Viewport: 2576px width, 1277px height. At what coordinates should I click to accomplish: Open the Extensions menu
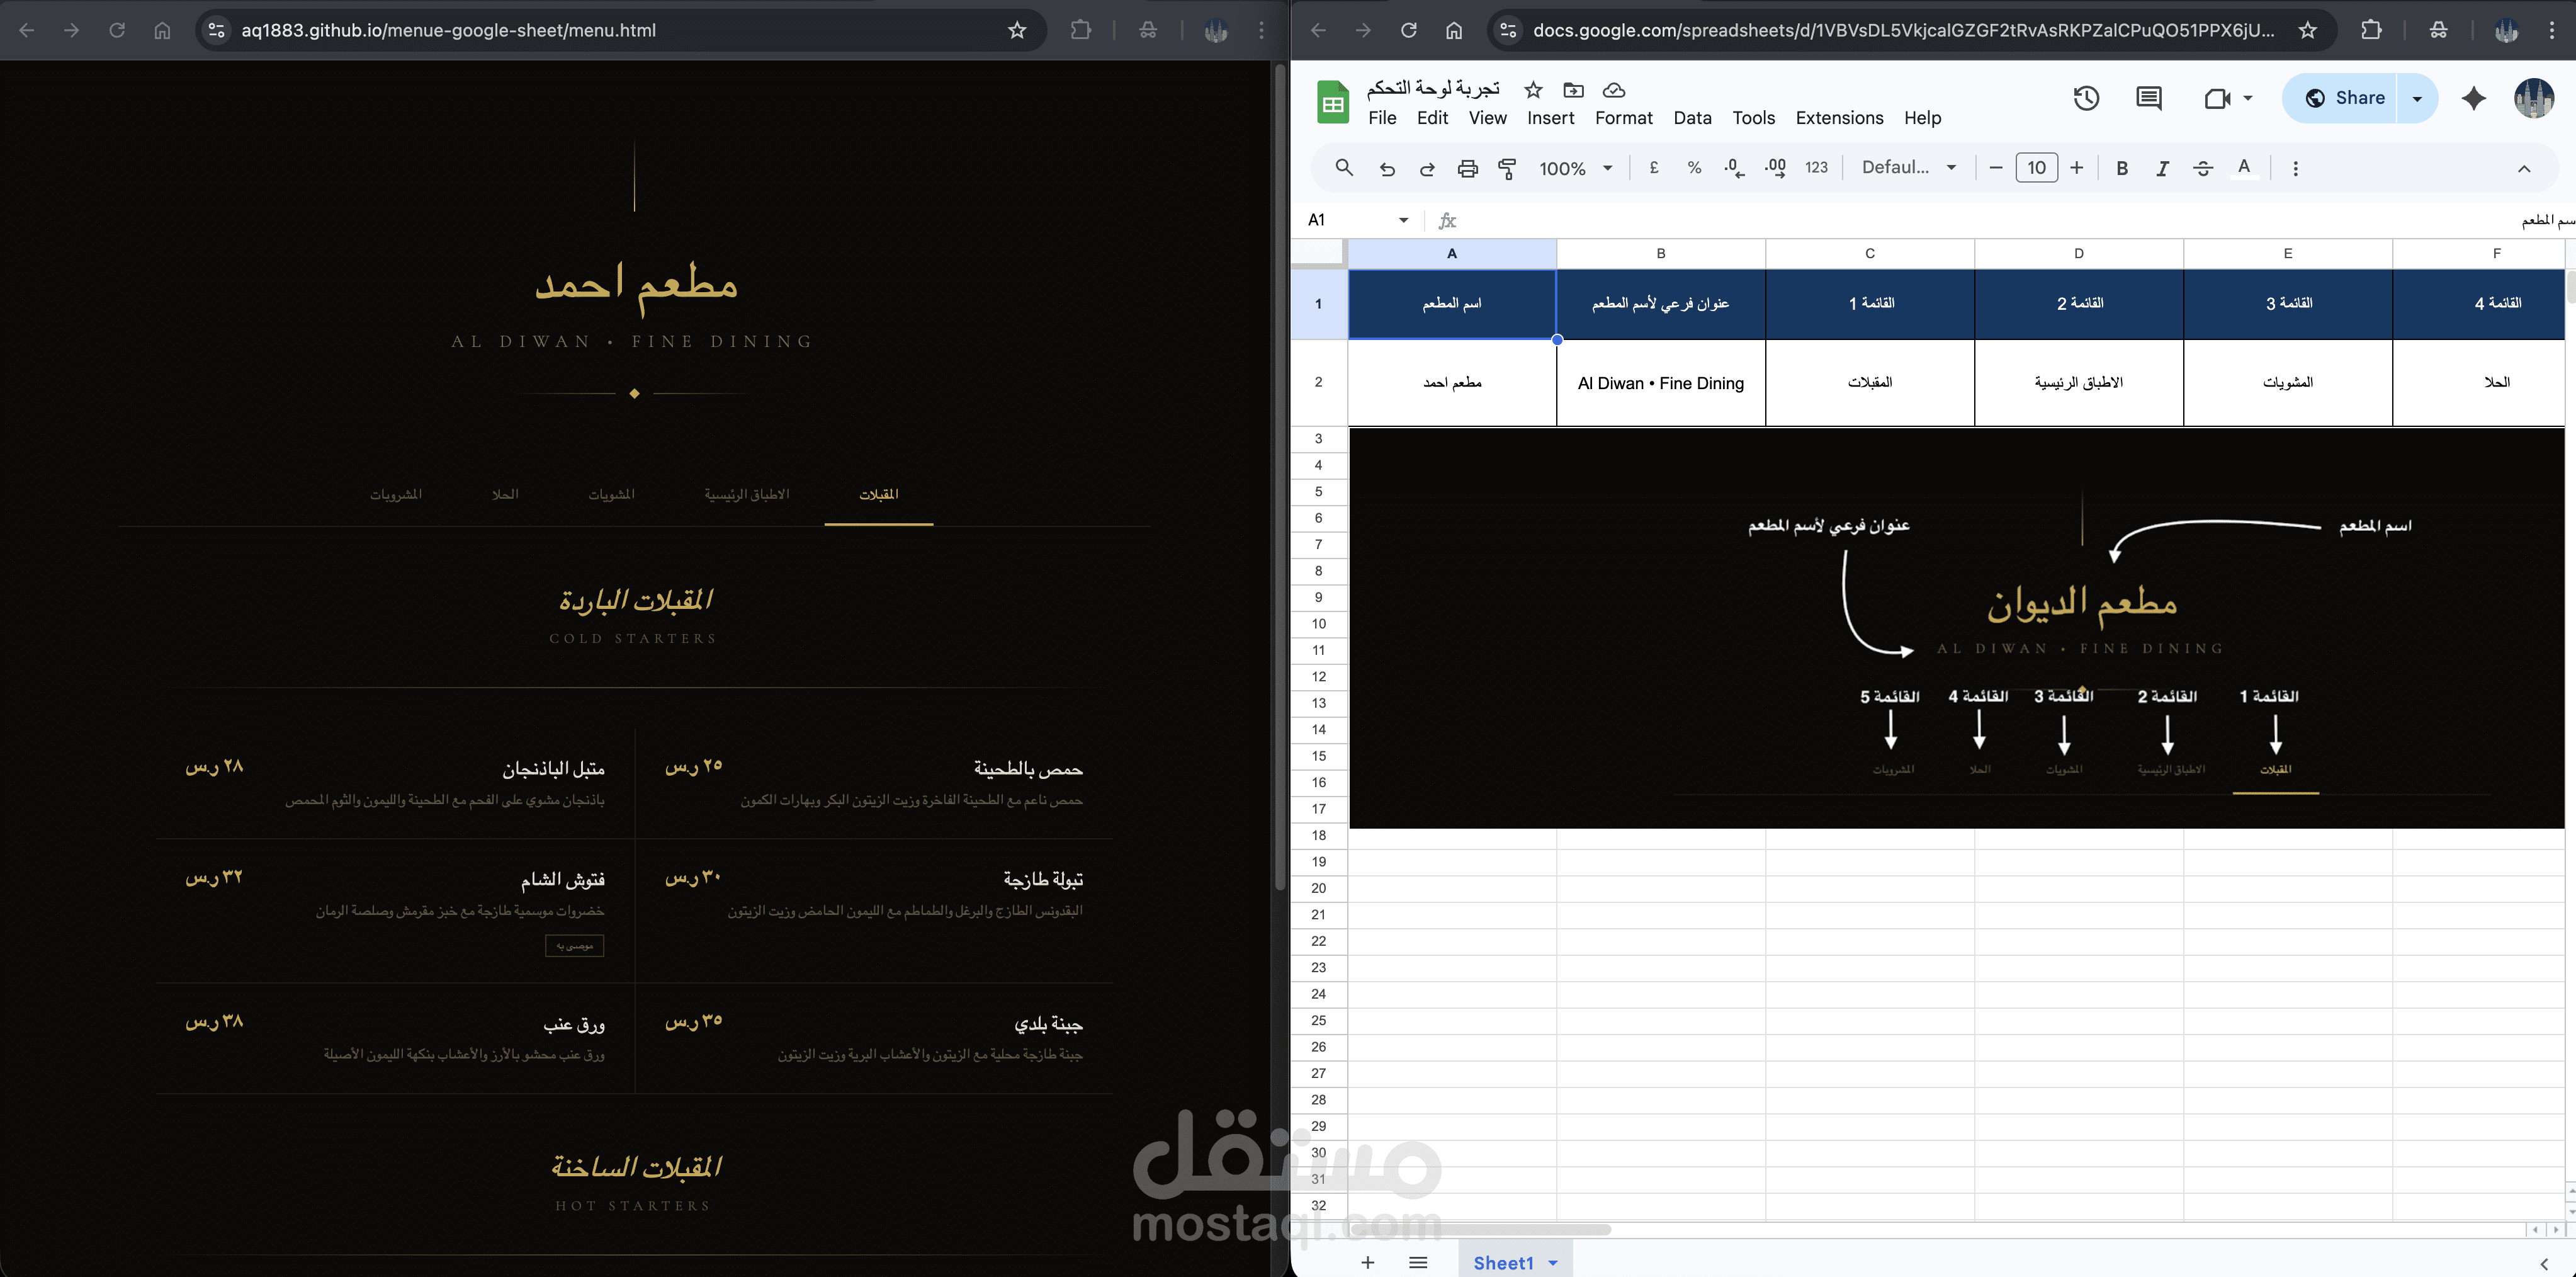[1839, 118]
